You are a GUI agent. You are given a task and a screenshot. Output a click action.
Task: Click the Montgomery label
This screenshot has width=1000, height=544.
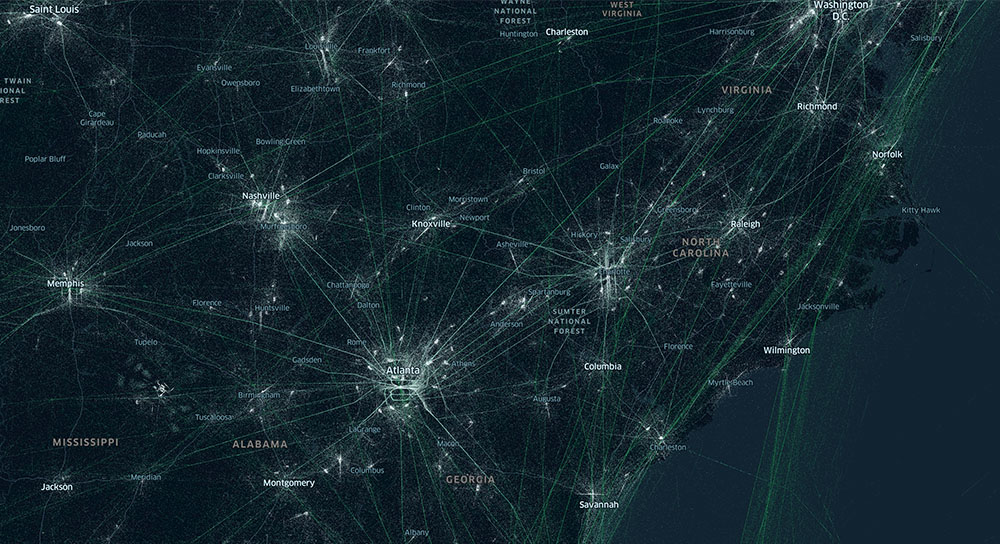coord(289,483)
